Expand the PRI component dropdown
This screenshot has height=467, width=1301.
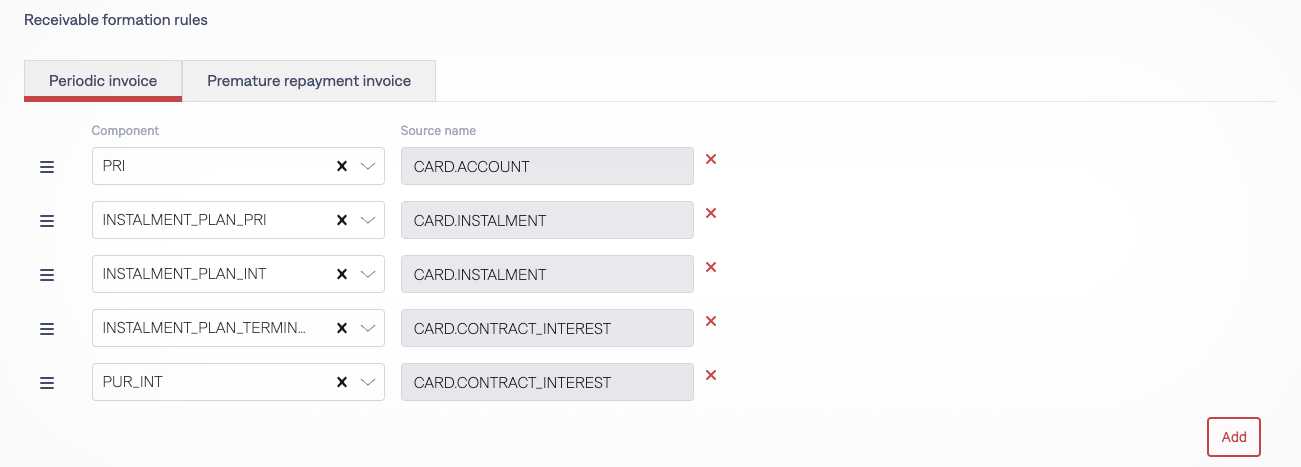tap(367, 167)
